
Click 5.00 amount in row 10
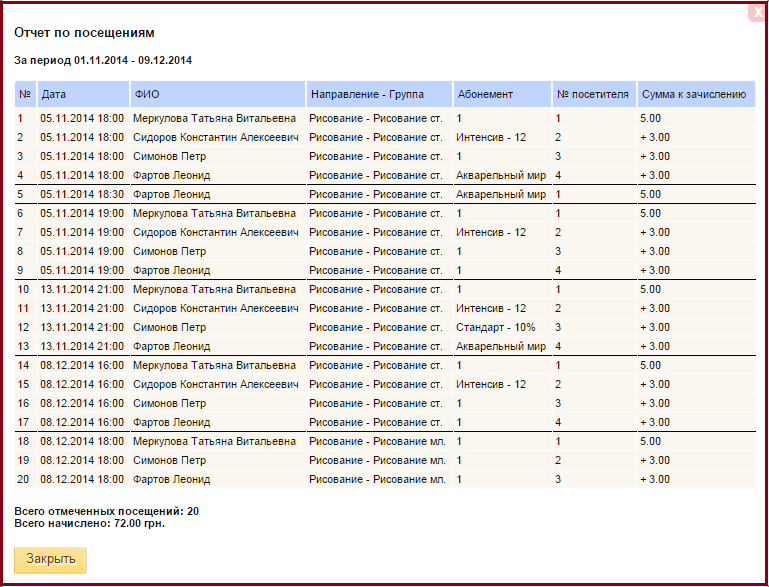(x=650, y=289)
